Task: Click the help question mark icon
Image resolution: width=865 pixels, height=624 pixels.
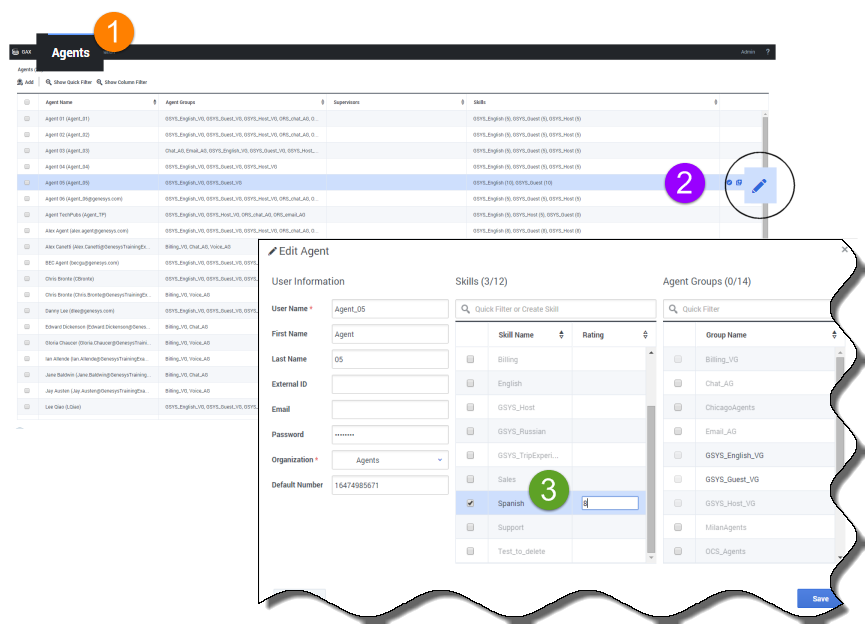Action: pyautogui.click(x=768, y=51)
